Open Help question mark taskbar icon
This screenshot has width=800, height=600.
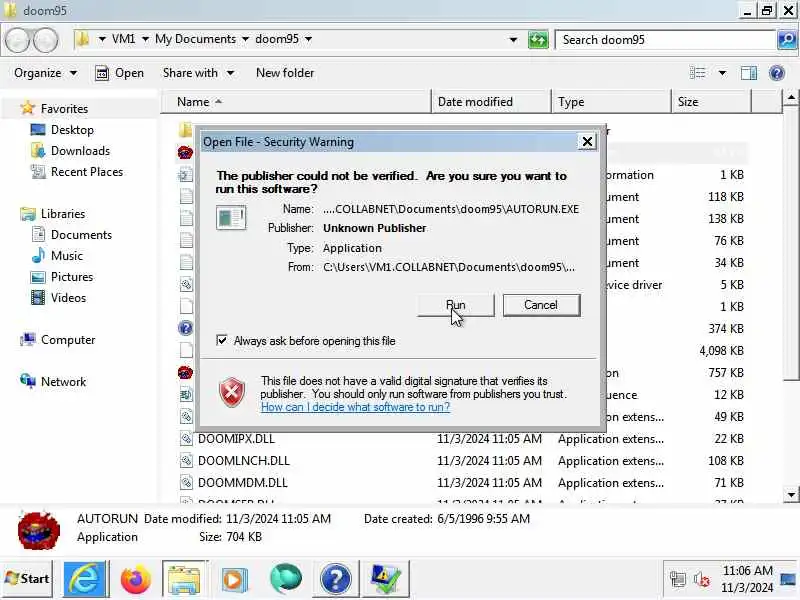click(x=335, y=579)
